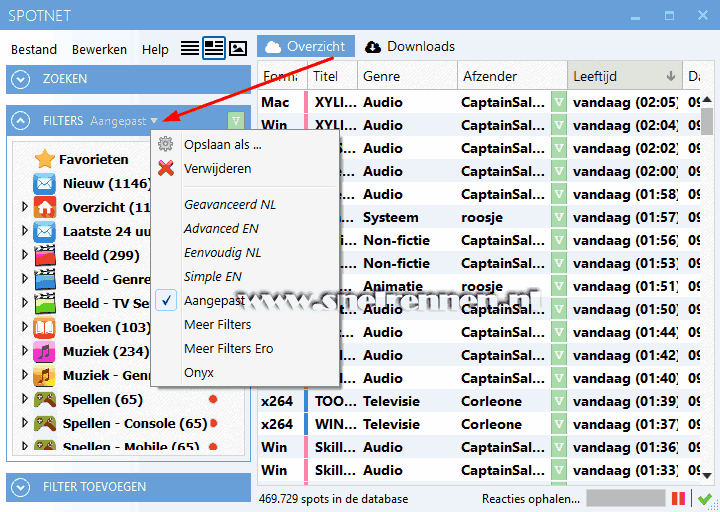Image resolution: width=720 pixels, height=512 pixels.
Task: Click the green filter funnel icon in FILTERS header
Action: (236, 121)
